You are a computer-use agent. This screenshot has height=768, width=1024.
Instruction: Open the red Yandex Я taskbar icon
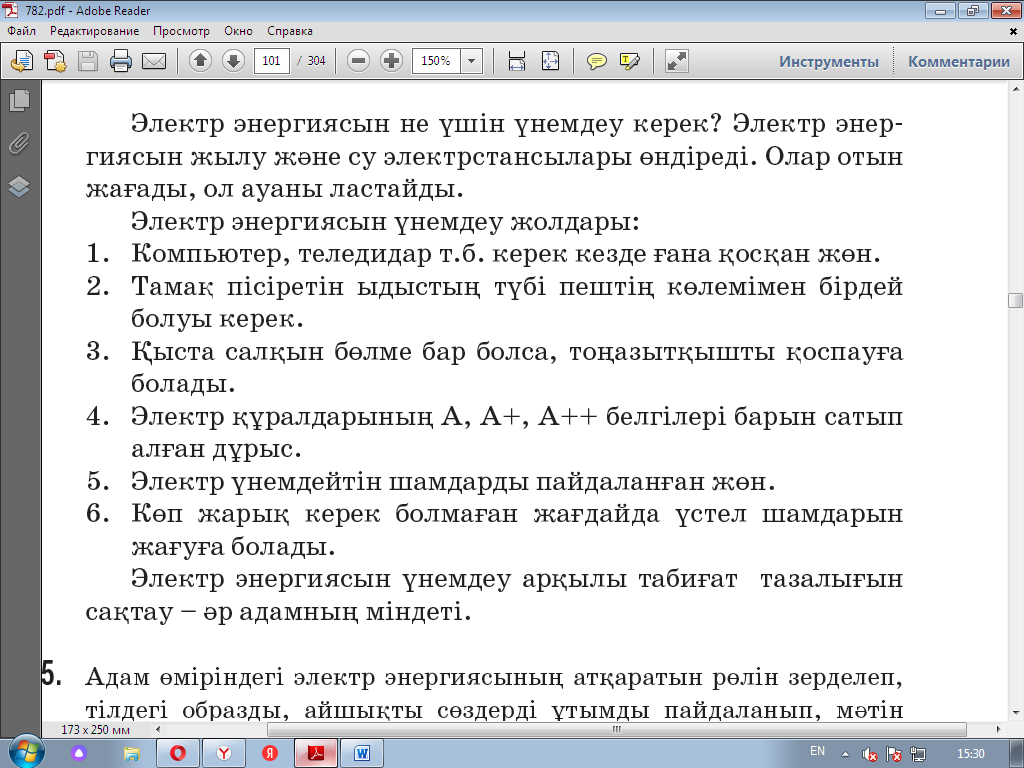coord(270,754)
